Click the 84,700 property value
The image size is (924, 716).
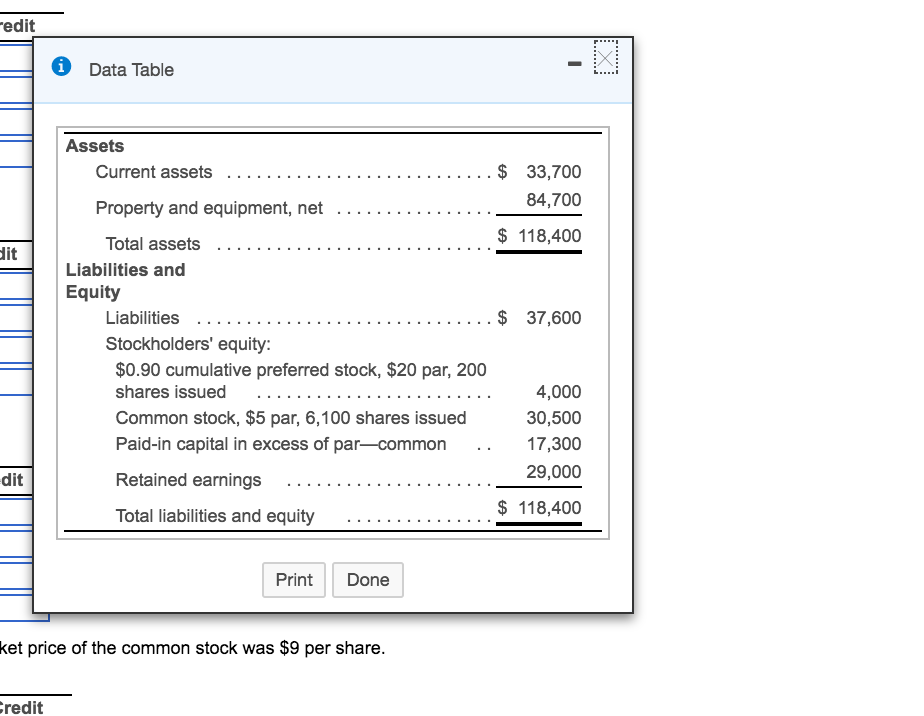pyautogui.click(x=553, y=200)
